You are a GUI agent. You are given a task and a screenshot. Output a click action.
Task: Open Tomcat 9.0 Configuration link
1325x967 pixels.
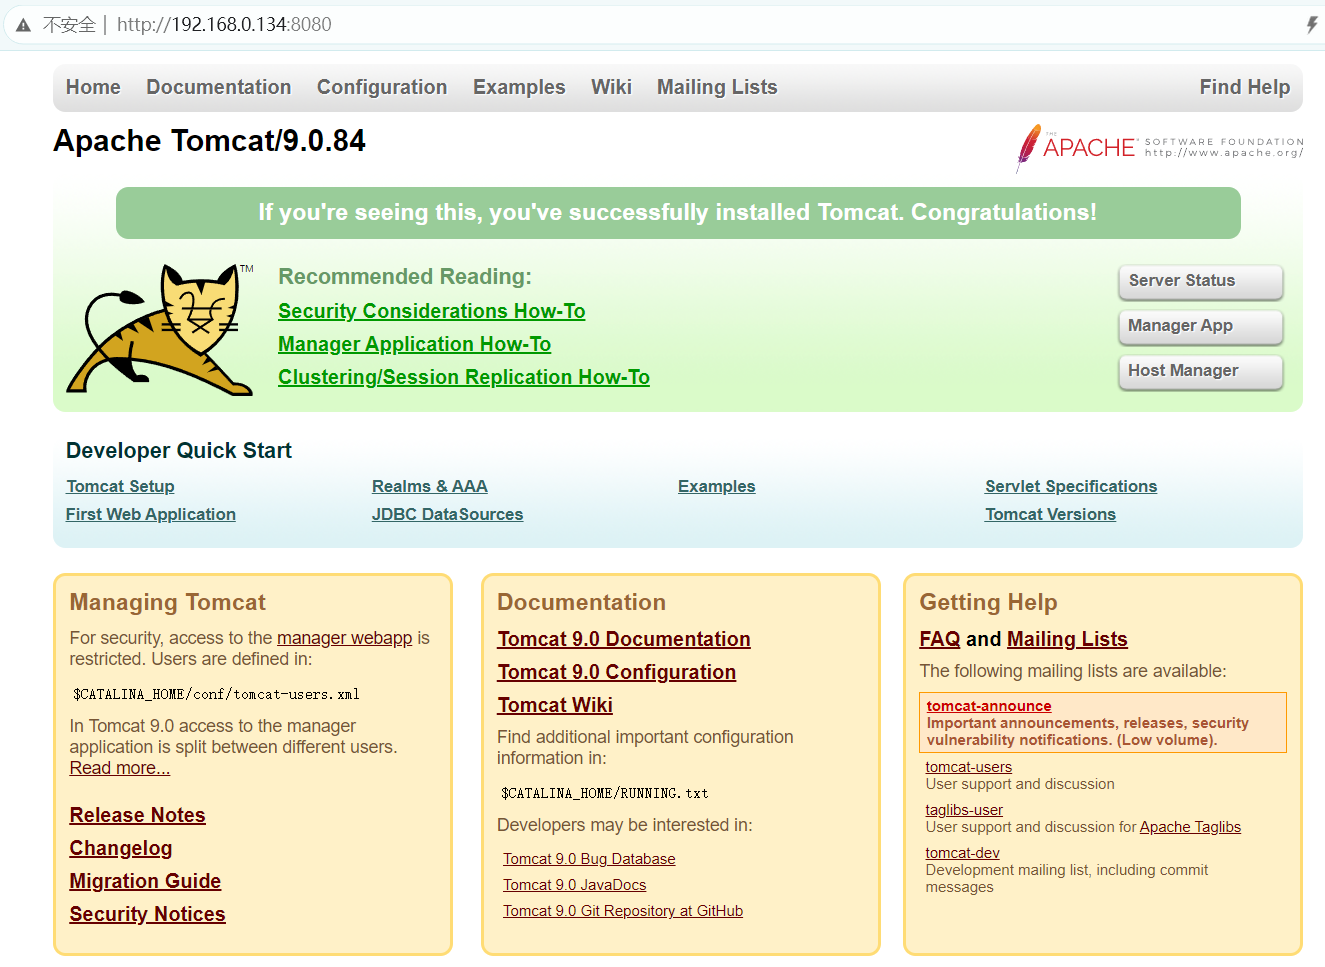(617, 672)
